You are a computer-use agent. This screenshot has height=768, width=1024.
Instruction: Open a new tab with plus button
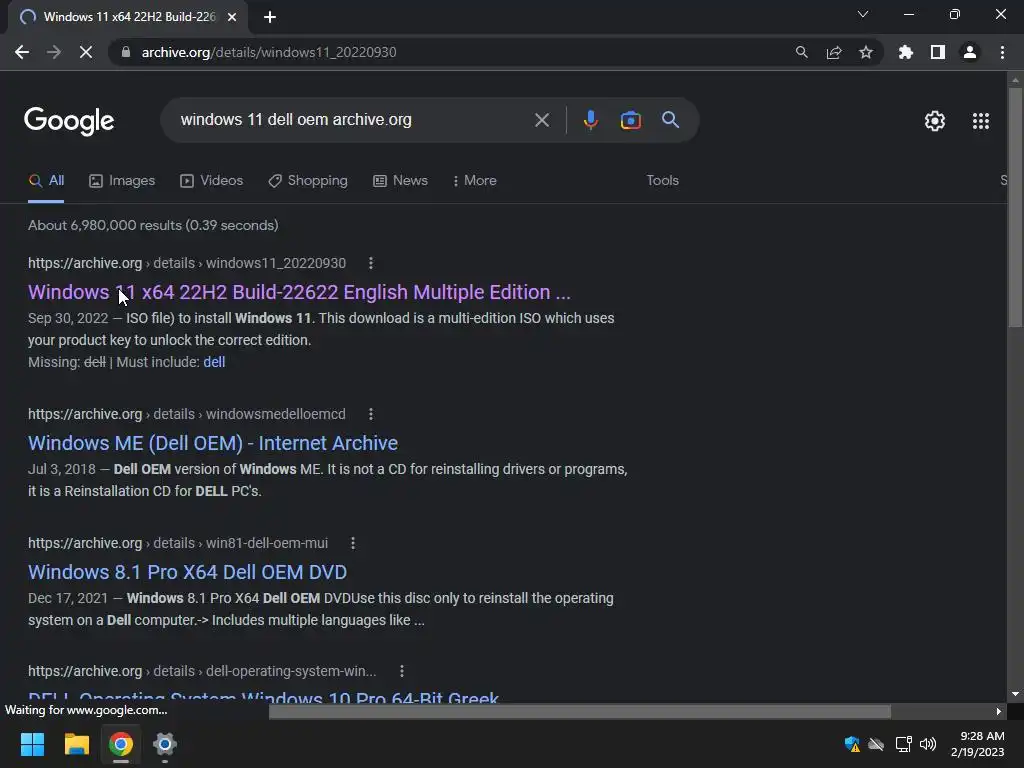270,17
